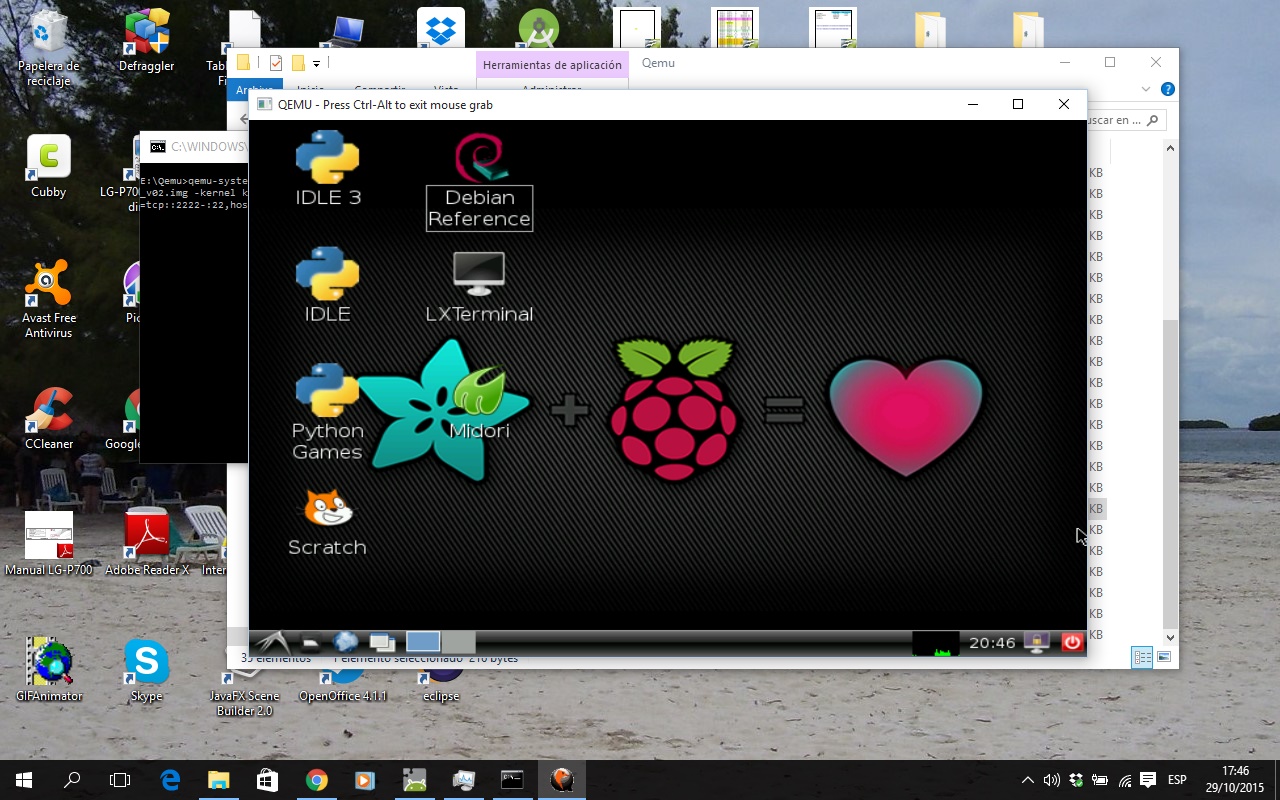This screenshot has width=1280, height=800.
Task: Show hidden icons in the Windows system tray
Action: tap(1027, 779)
